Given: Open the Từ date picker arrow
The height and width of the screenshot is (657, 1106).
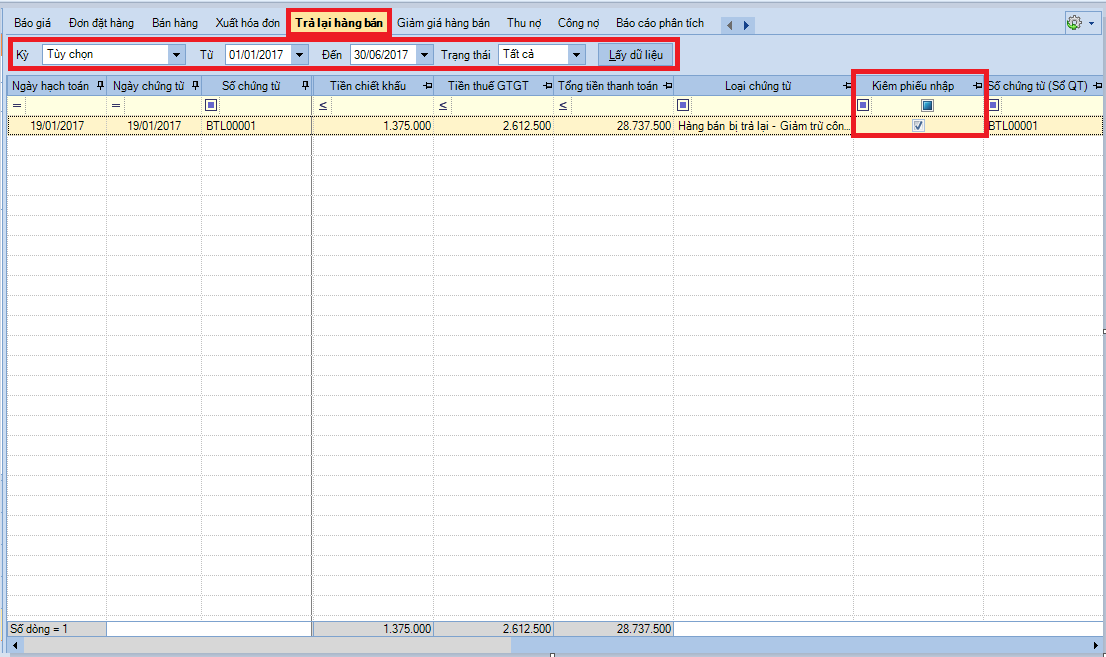Looking at the screenshot, I should [x=299, y=54].
